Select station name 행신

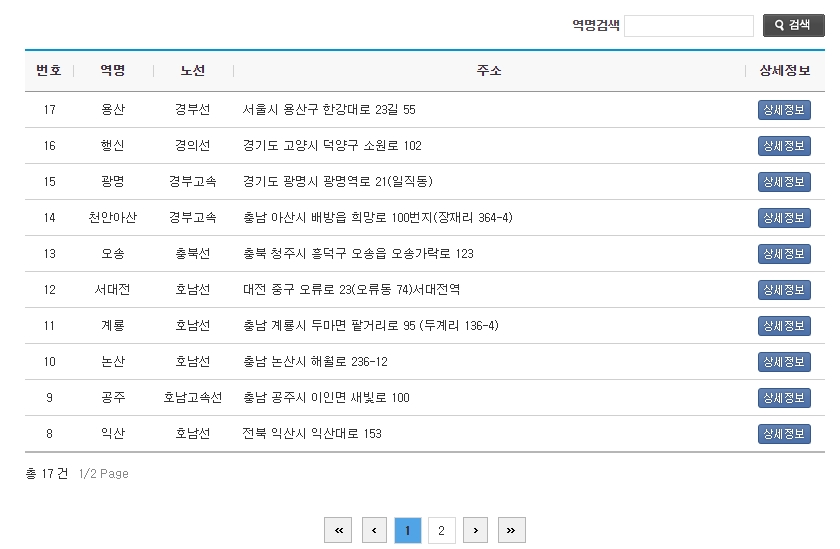coord(113,145)
